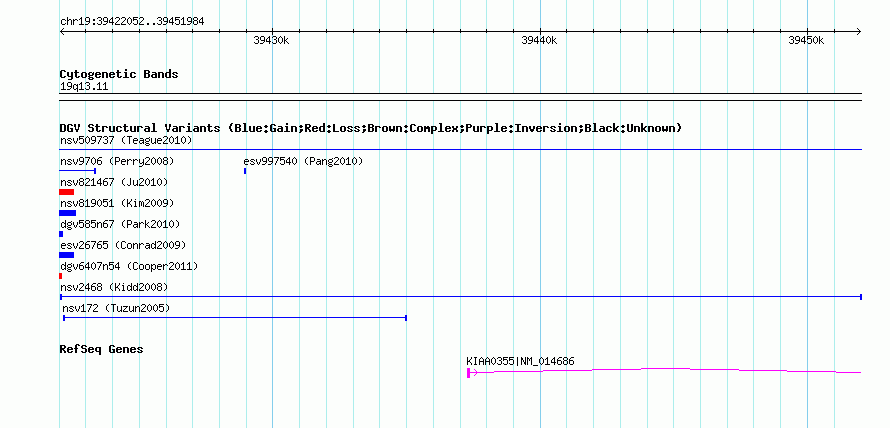Open variant dgv585n67 (Park2010) label

pos(120,224)
